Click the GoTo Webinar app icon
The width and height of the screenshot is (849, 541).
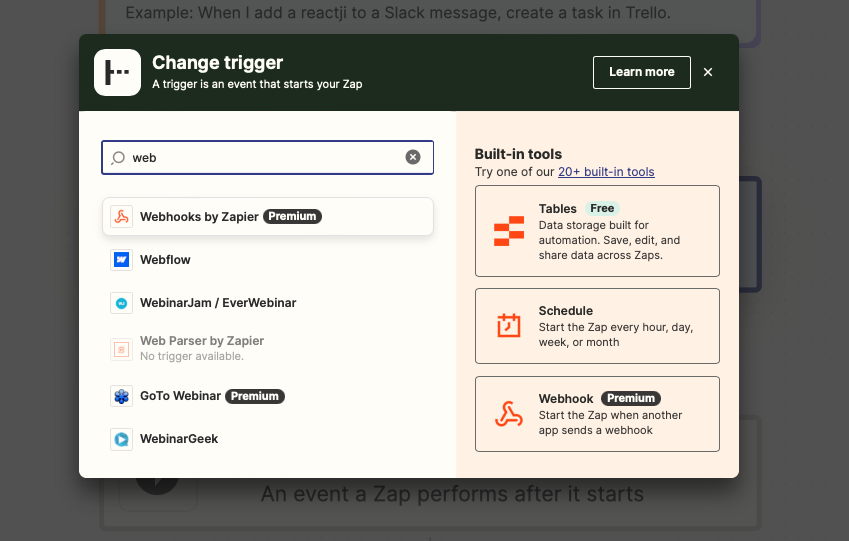pos(121,396)
